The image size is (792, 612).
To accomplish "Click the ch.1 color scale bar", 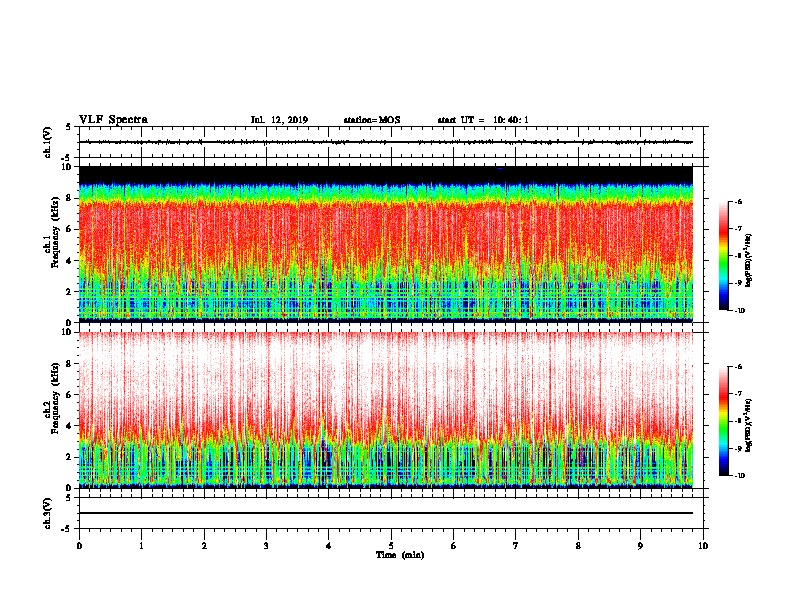I will (x=723, y=256).
